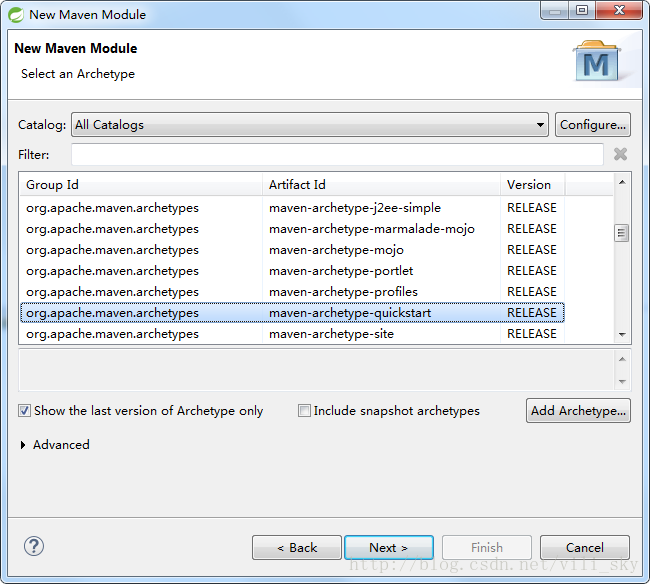Select maven-archetype-portlet row
Image resolution: width=650 pixels, height=584 pixels.
click(292, 271)
